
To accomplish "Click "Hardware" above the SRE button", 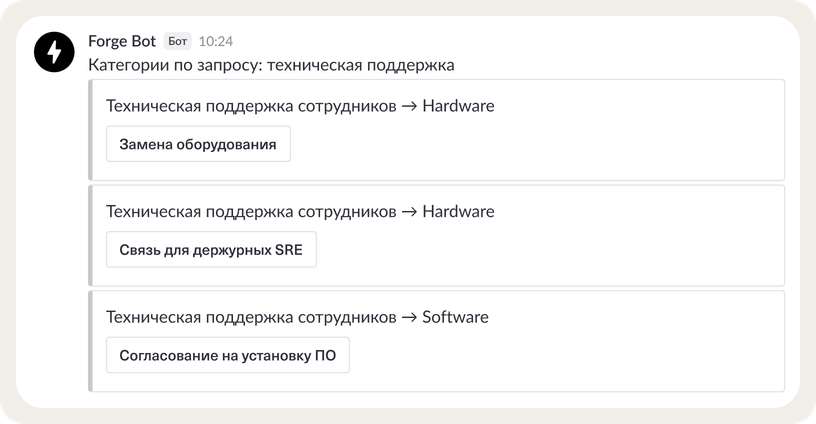I will coord(458,212).
